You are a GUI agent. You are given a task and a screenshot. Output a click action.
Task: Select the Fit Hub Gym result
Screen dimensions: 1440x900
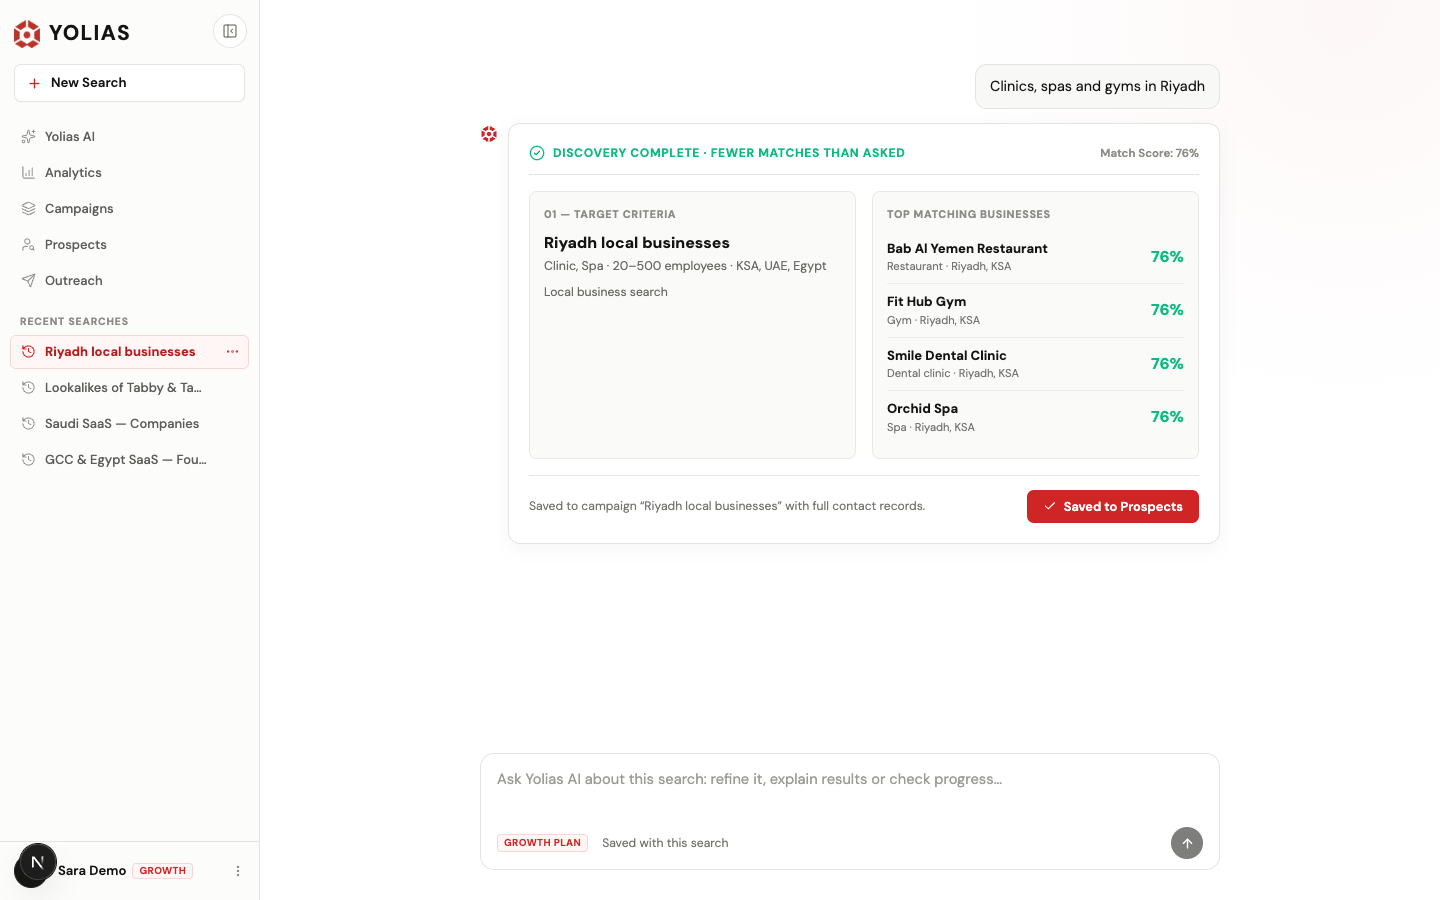pos(1035,310)
